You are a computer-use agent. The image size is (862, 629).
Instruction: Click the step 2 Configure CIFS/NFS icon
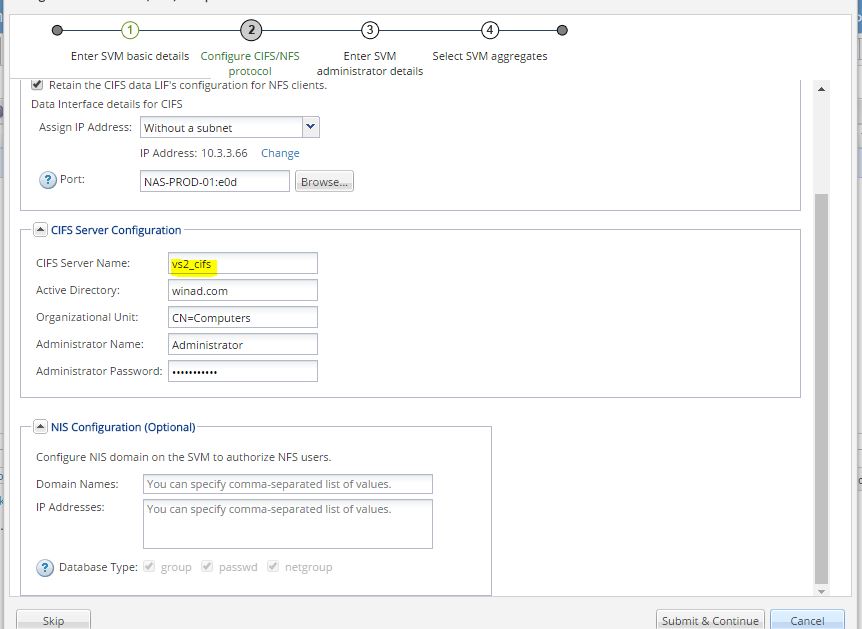point(249,30)
